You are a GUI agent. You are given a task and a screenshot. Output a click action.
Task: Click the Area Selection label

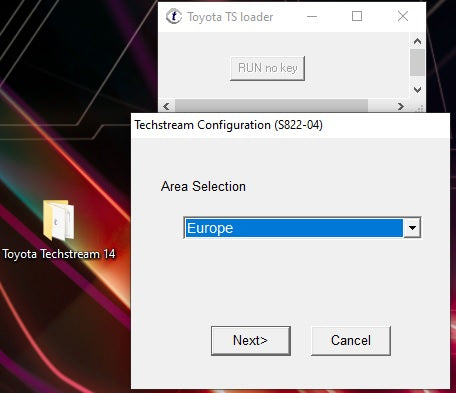pyautogui.click(x=203, y=186)
